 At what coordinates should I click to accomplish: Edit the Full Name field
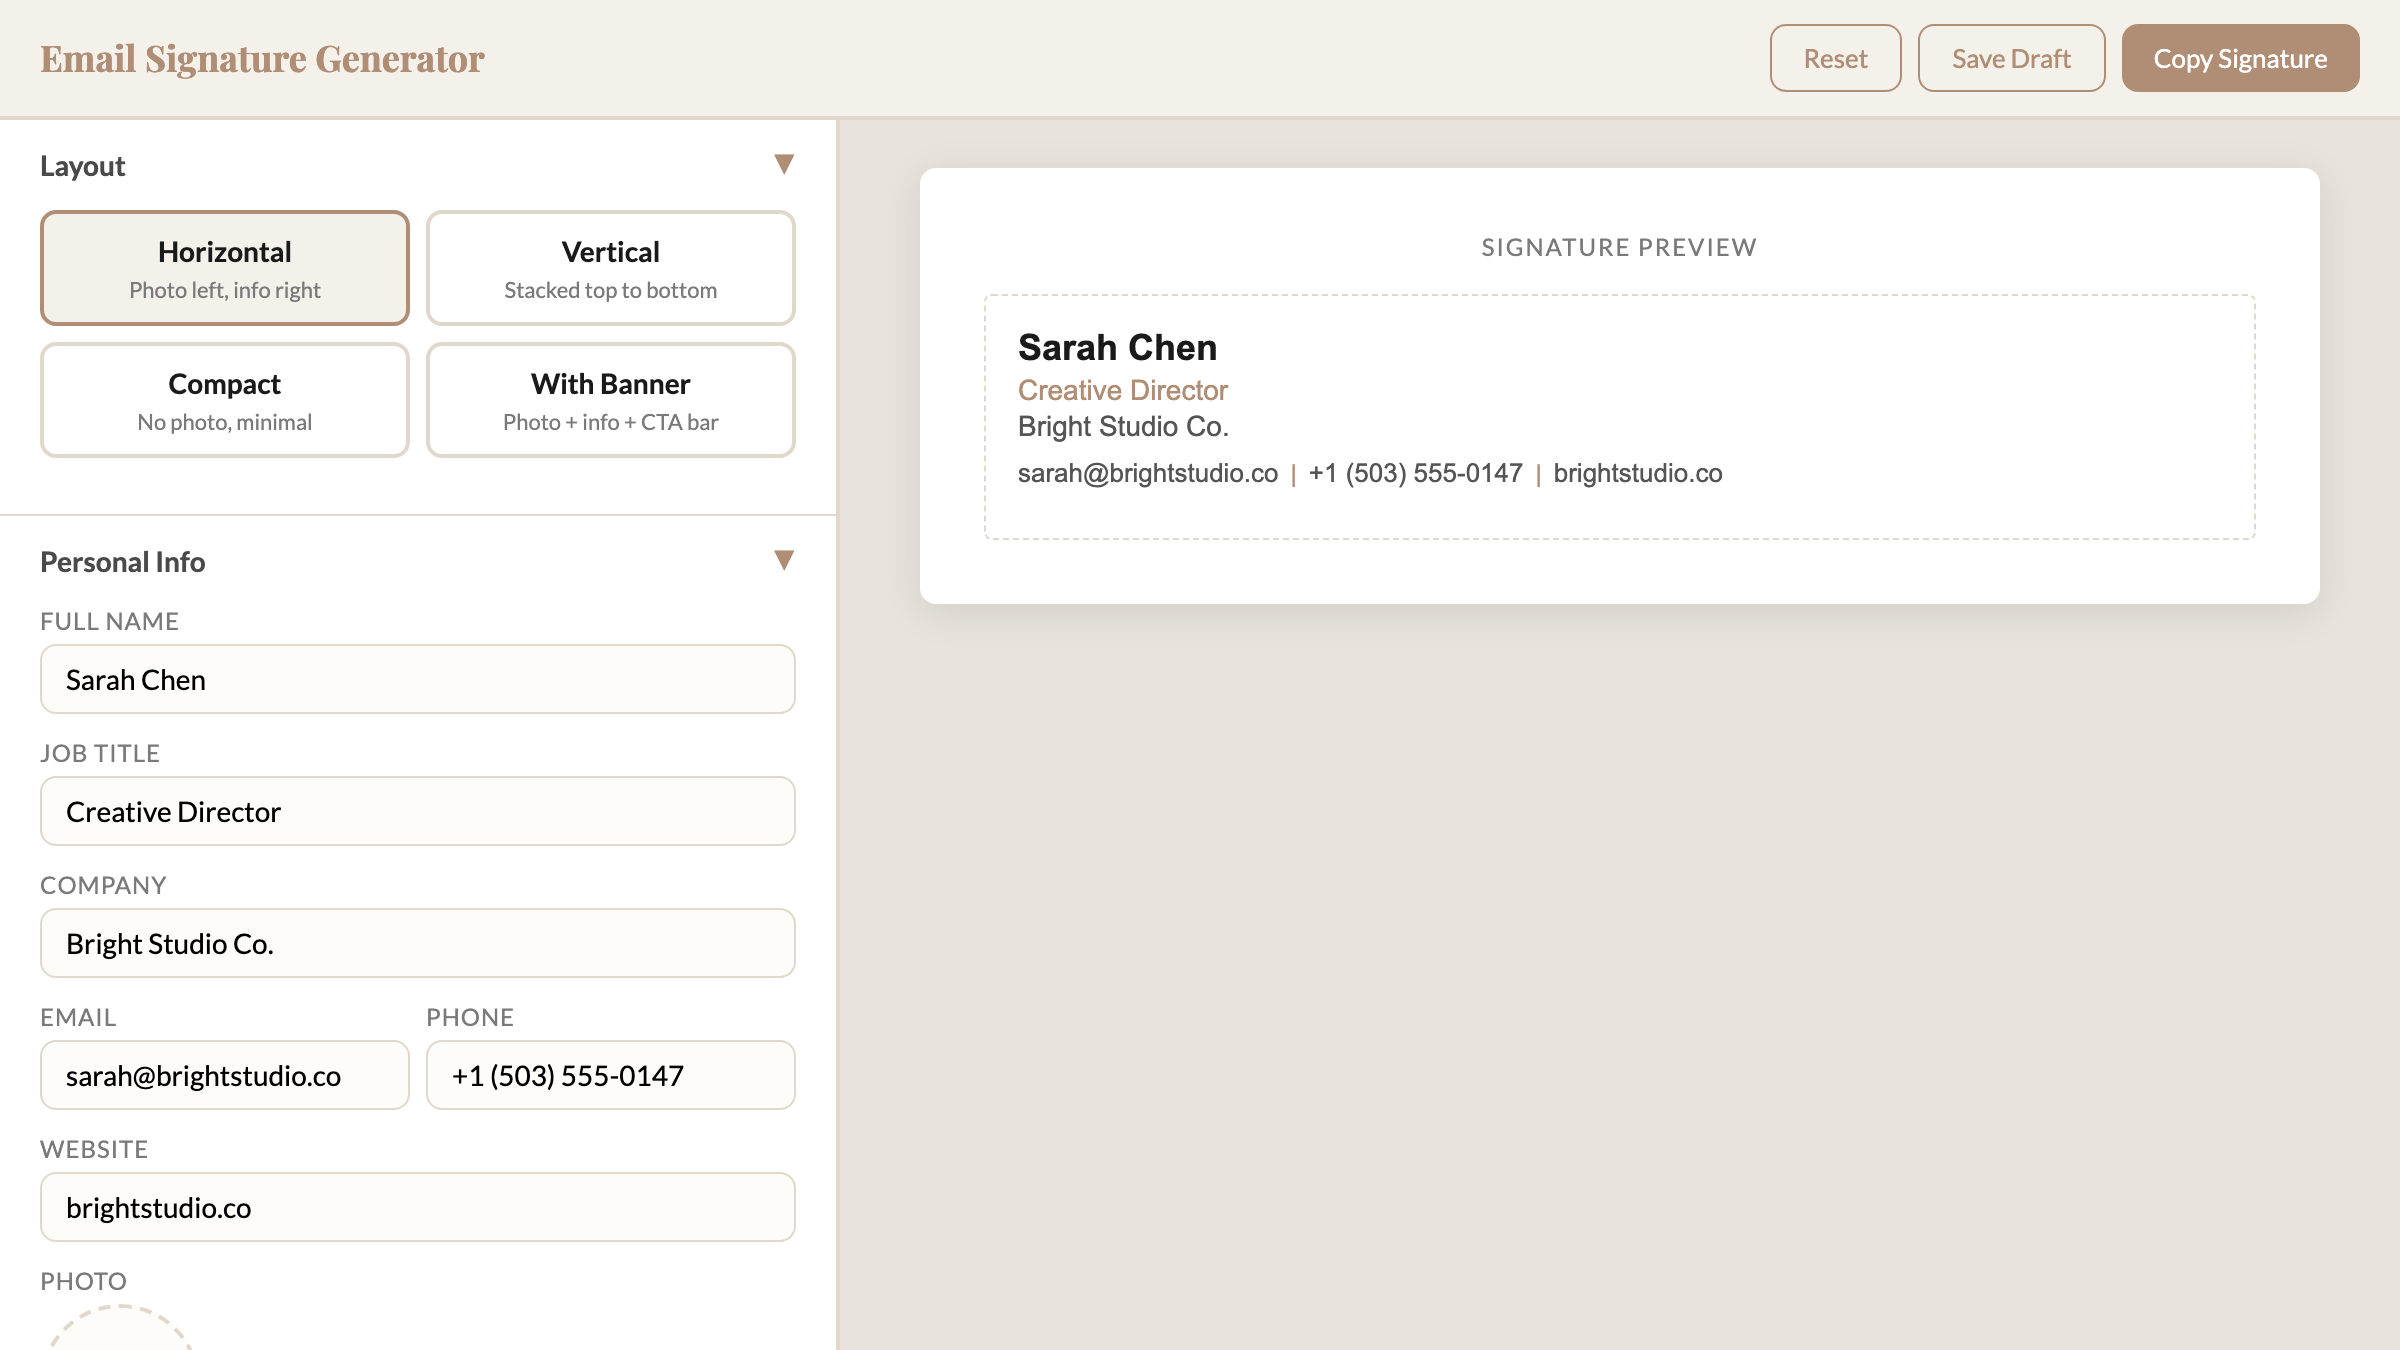[418, 679]
